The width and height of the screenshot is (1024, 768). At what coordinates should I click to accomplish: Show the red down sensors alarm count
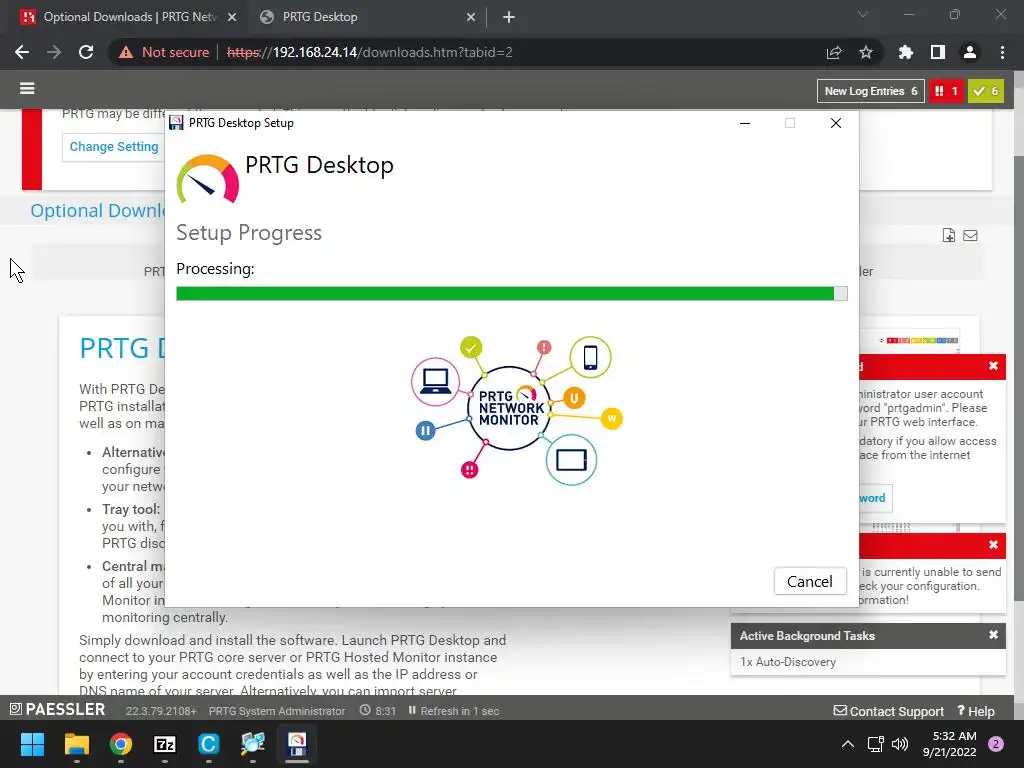pyautogui.click(x=946, y=91)
